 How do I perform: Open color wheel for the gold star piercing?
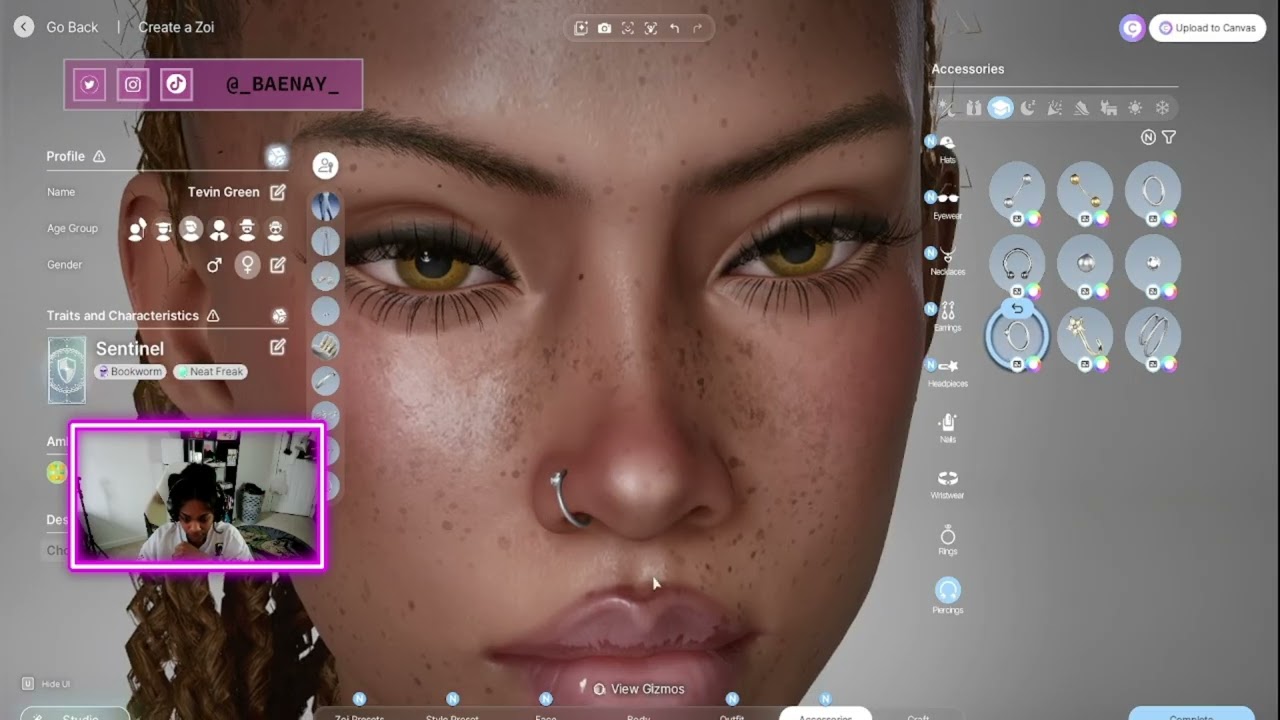point(1101,364)
